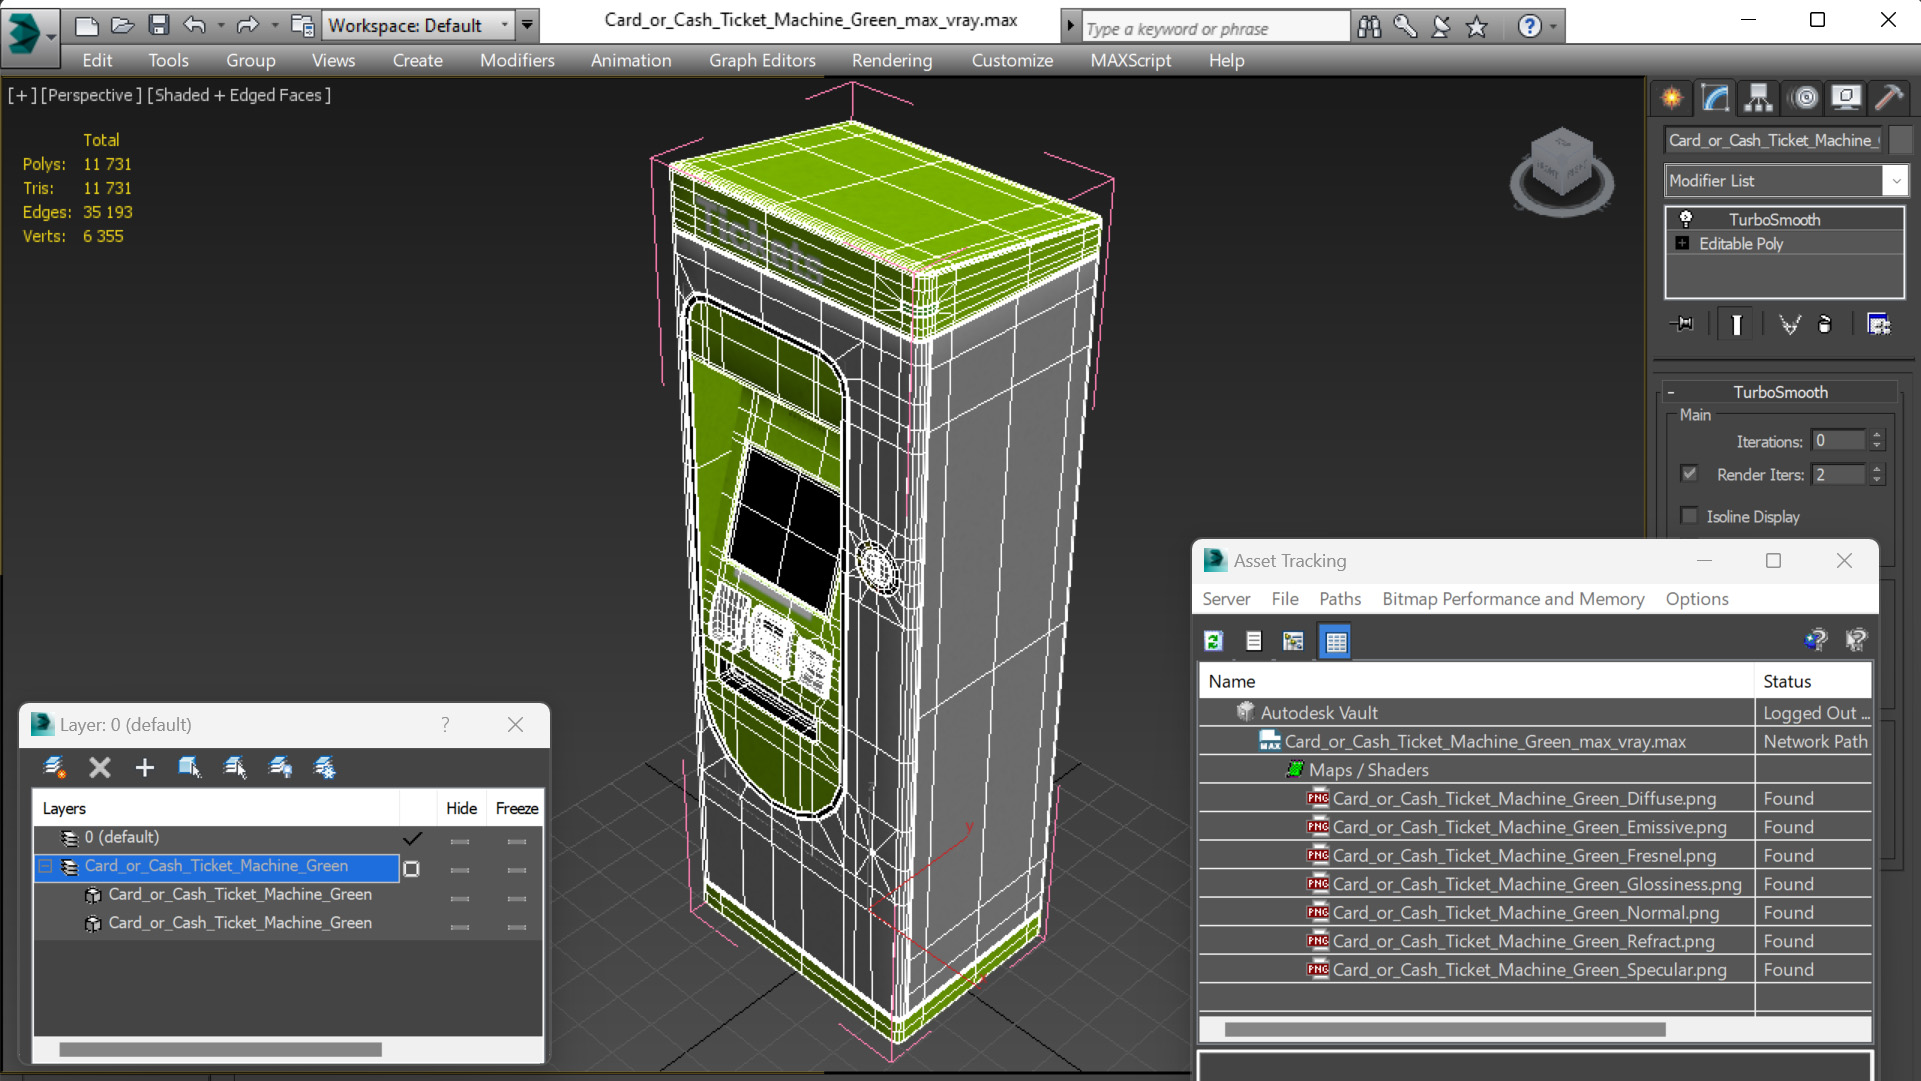
Task: Delete layer using the X icon
Action: (99, 767)
